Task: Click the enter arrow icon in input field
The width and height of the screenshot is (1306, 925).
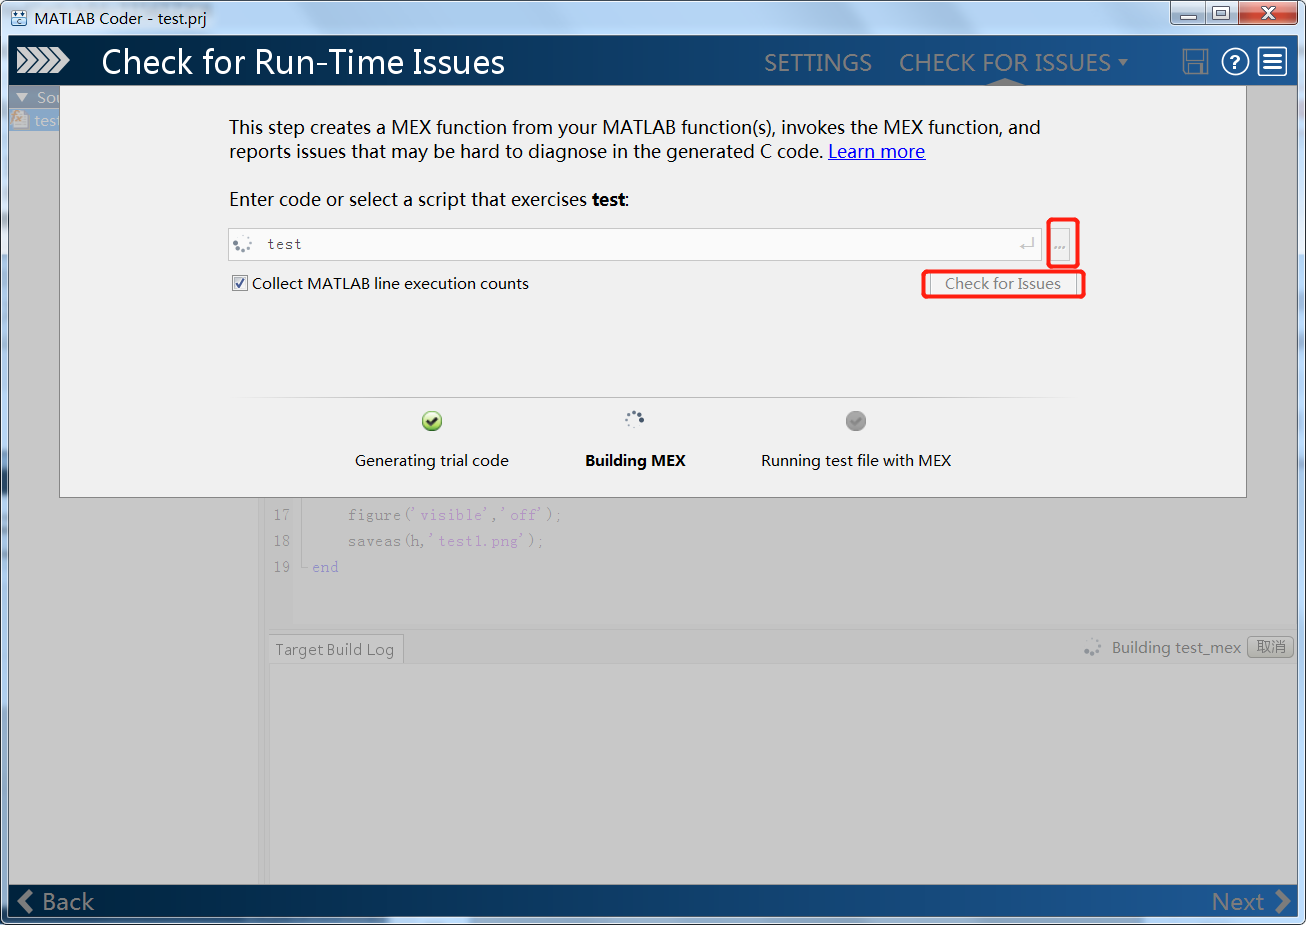Action: pos(1027,245)
